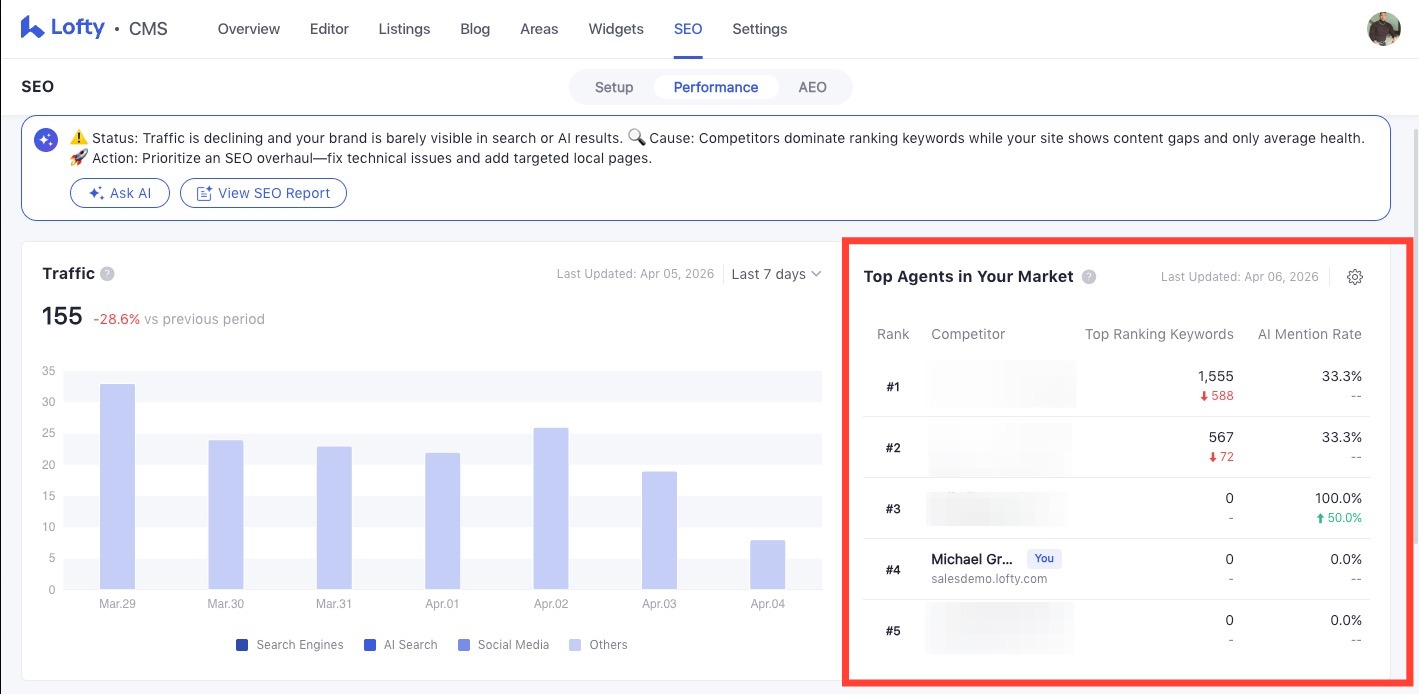Toggle the Social Media legend item
Viewport: 1419px width, 694px height.
pyautogui.click(x=503, y=645)
